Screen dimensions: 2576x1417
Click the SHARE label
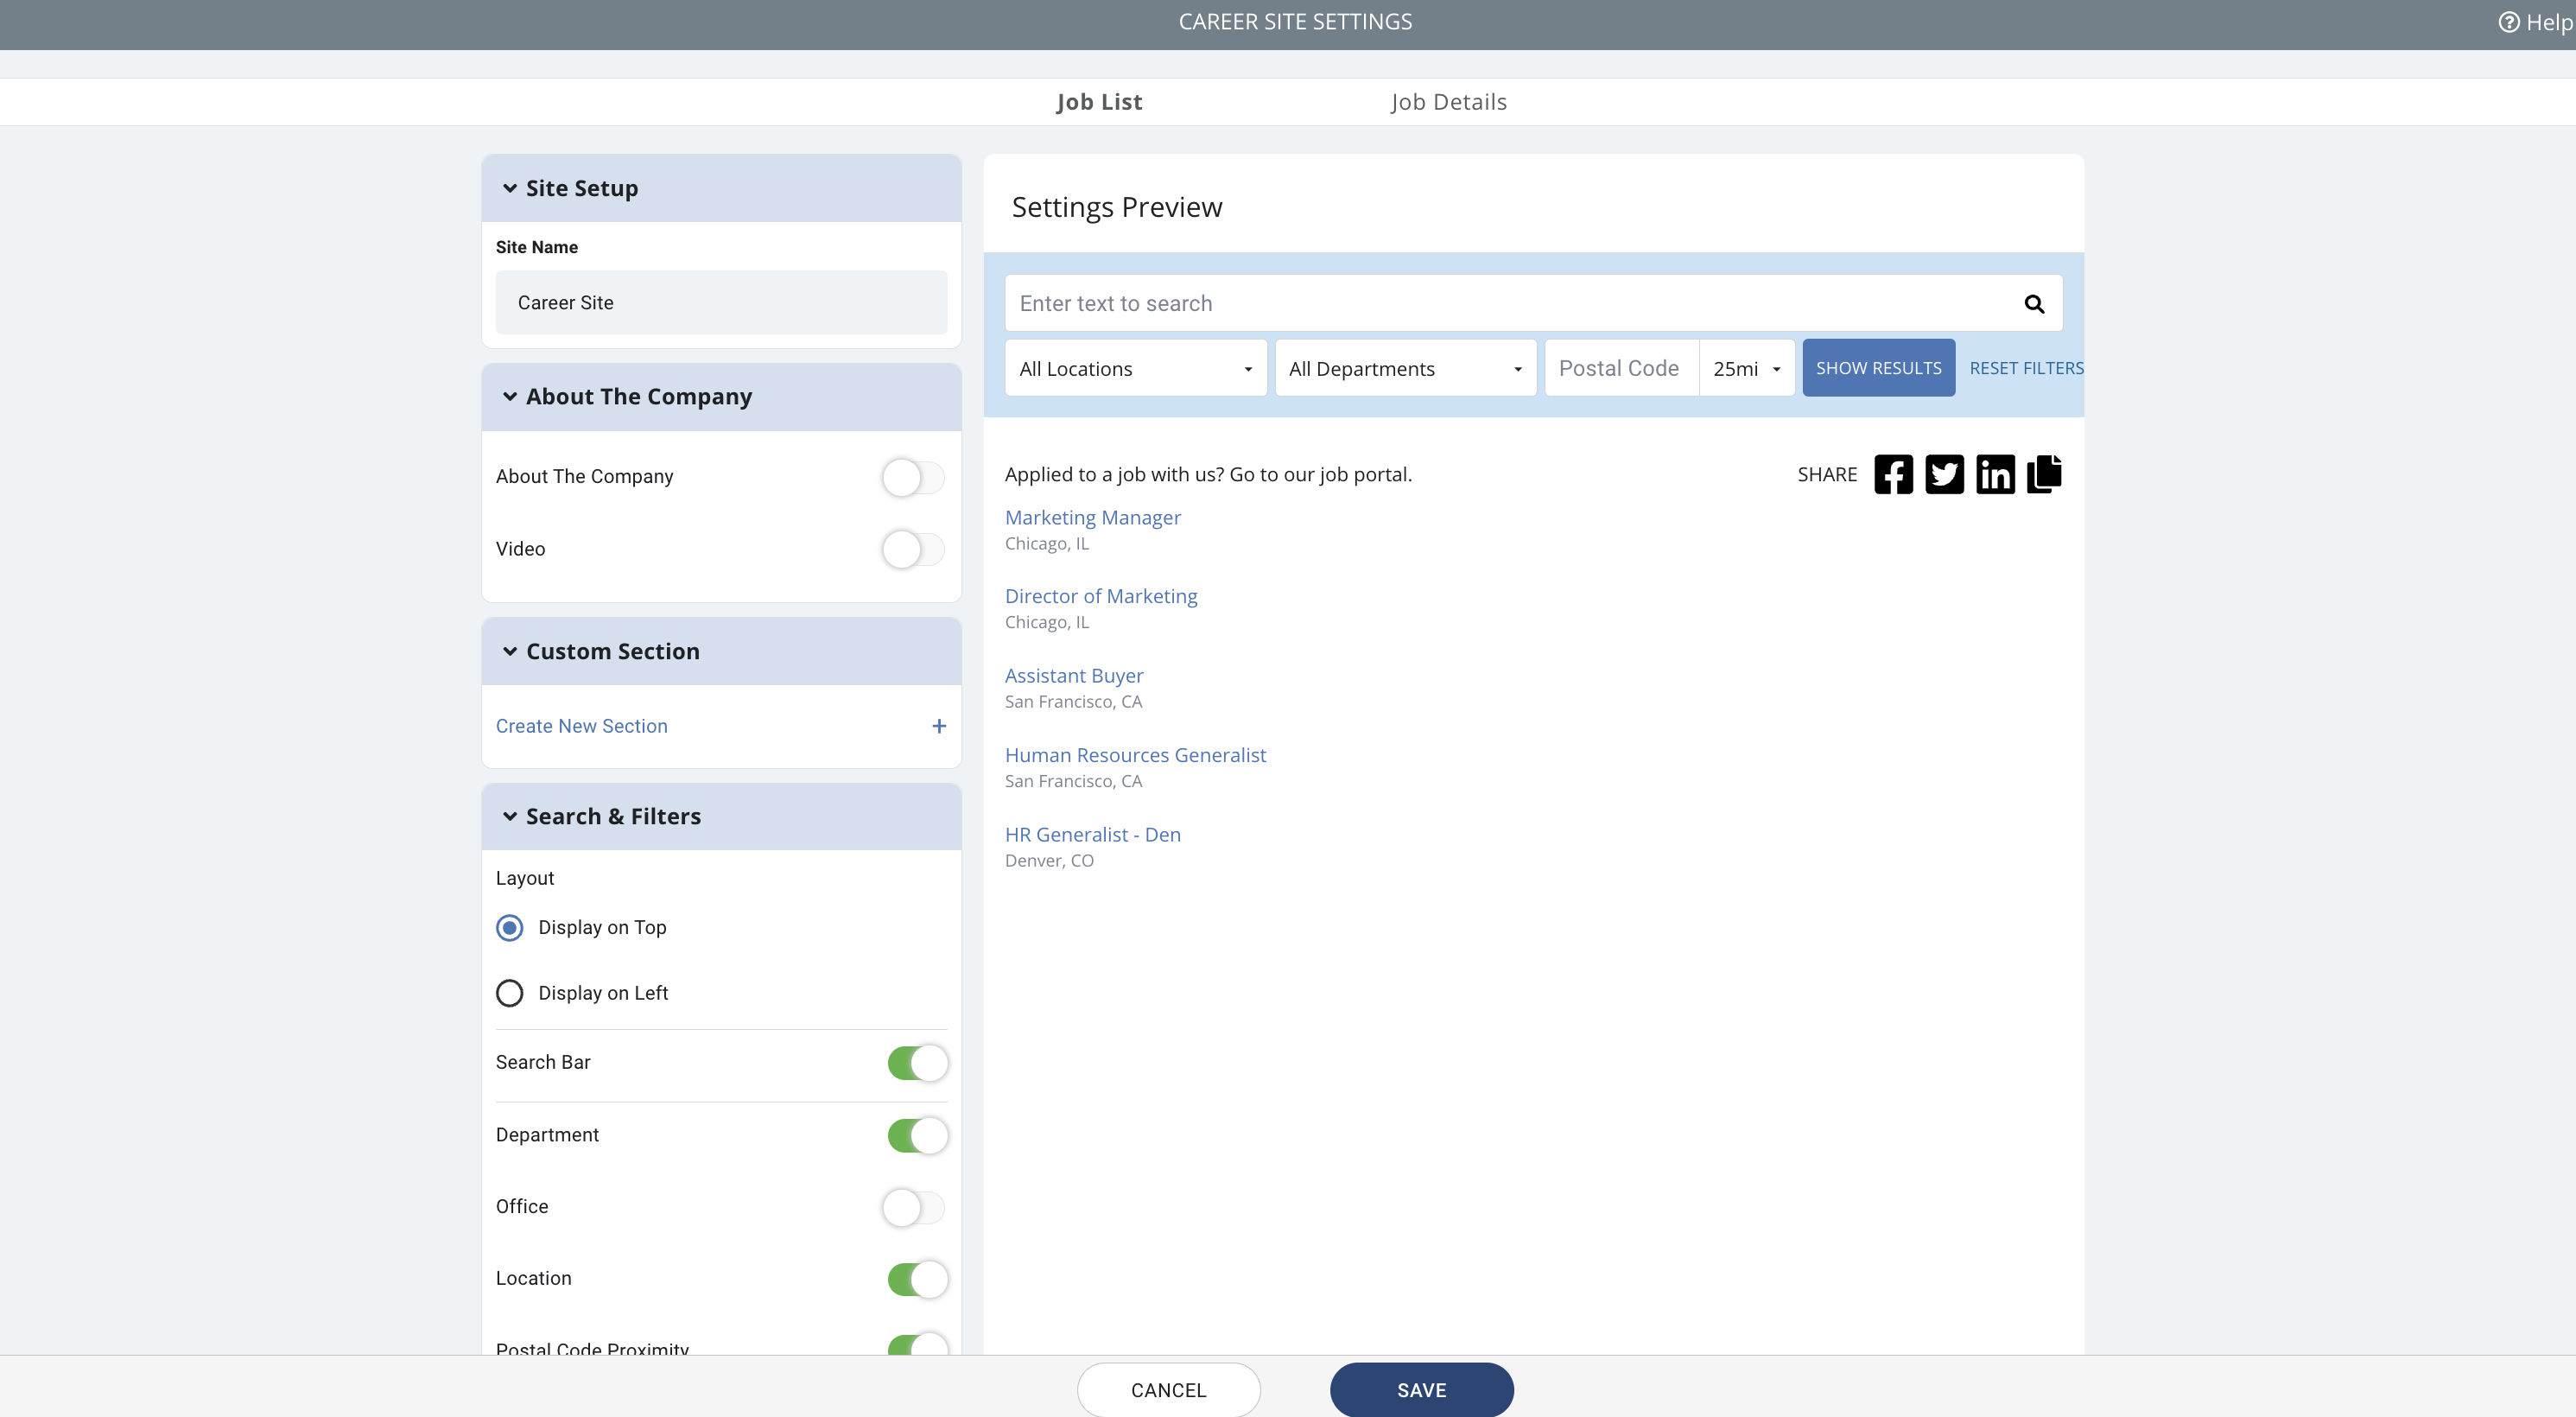1827,474
